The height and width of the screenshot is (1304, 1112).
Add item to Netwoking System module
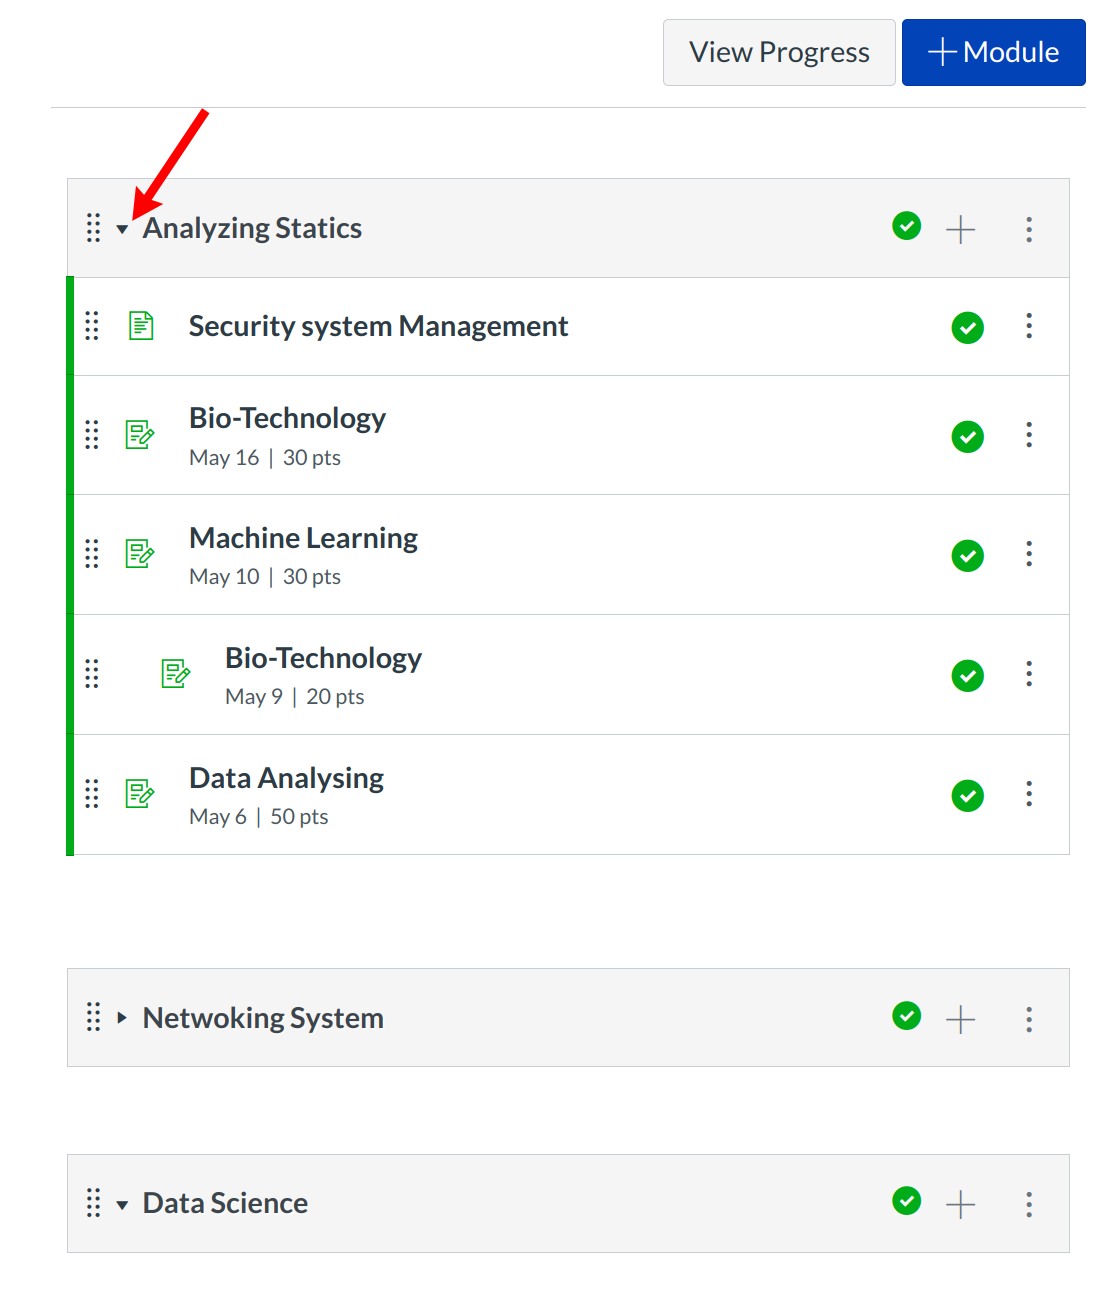tap(960, 1019)
